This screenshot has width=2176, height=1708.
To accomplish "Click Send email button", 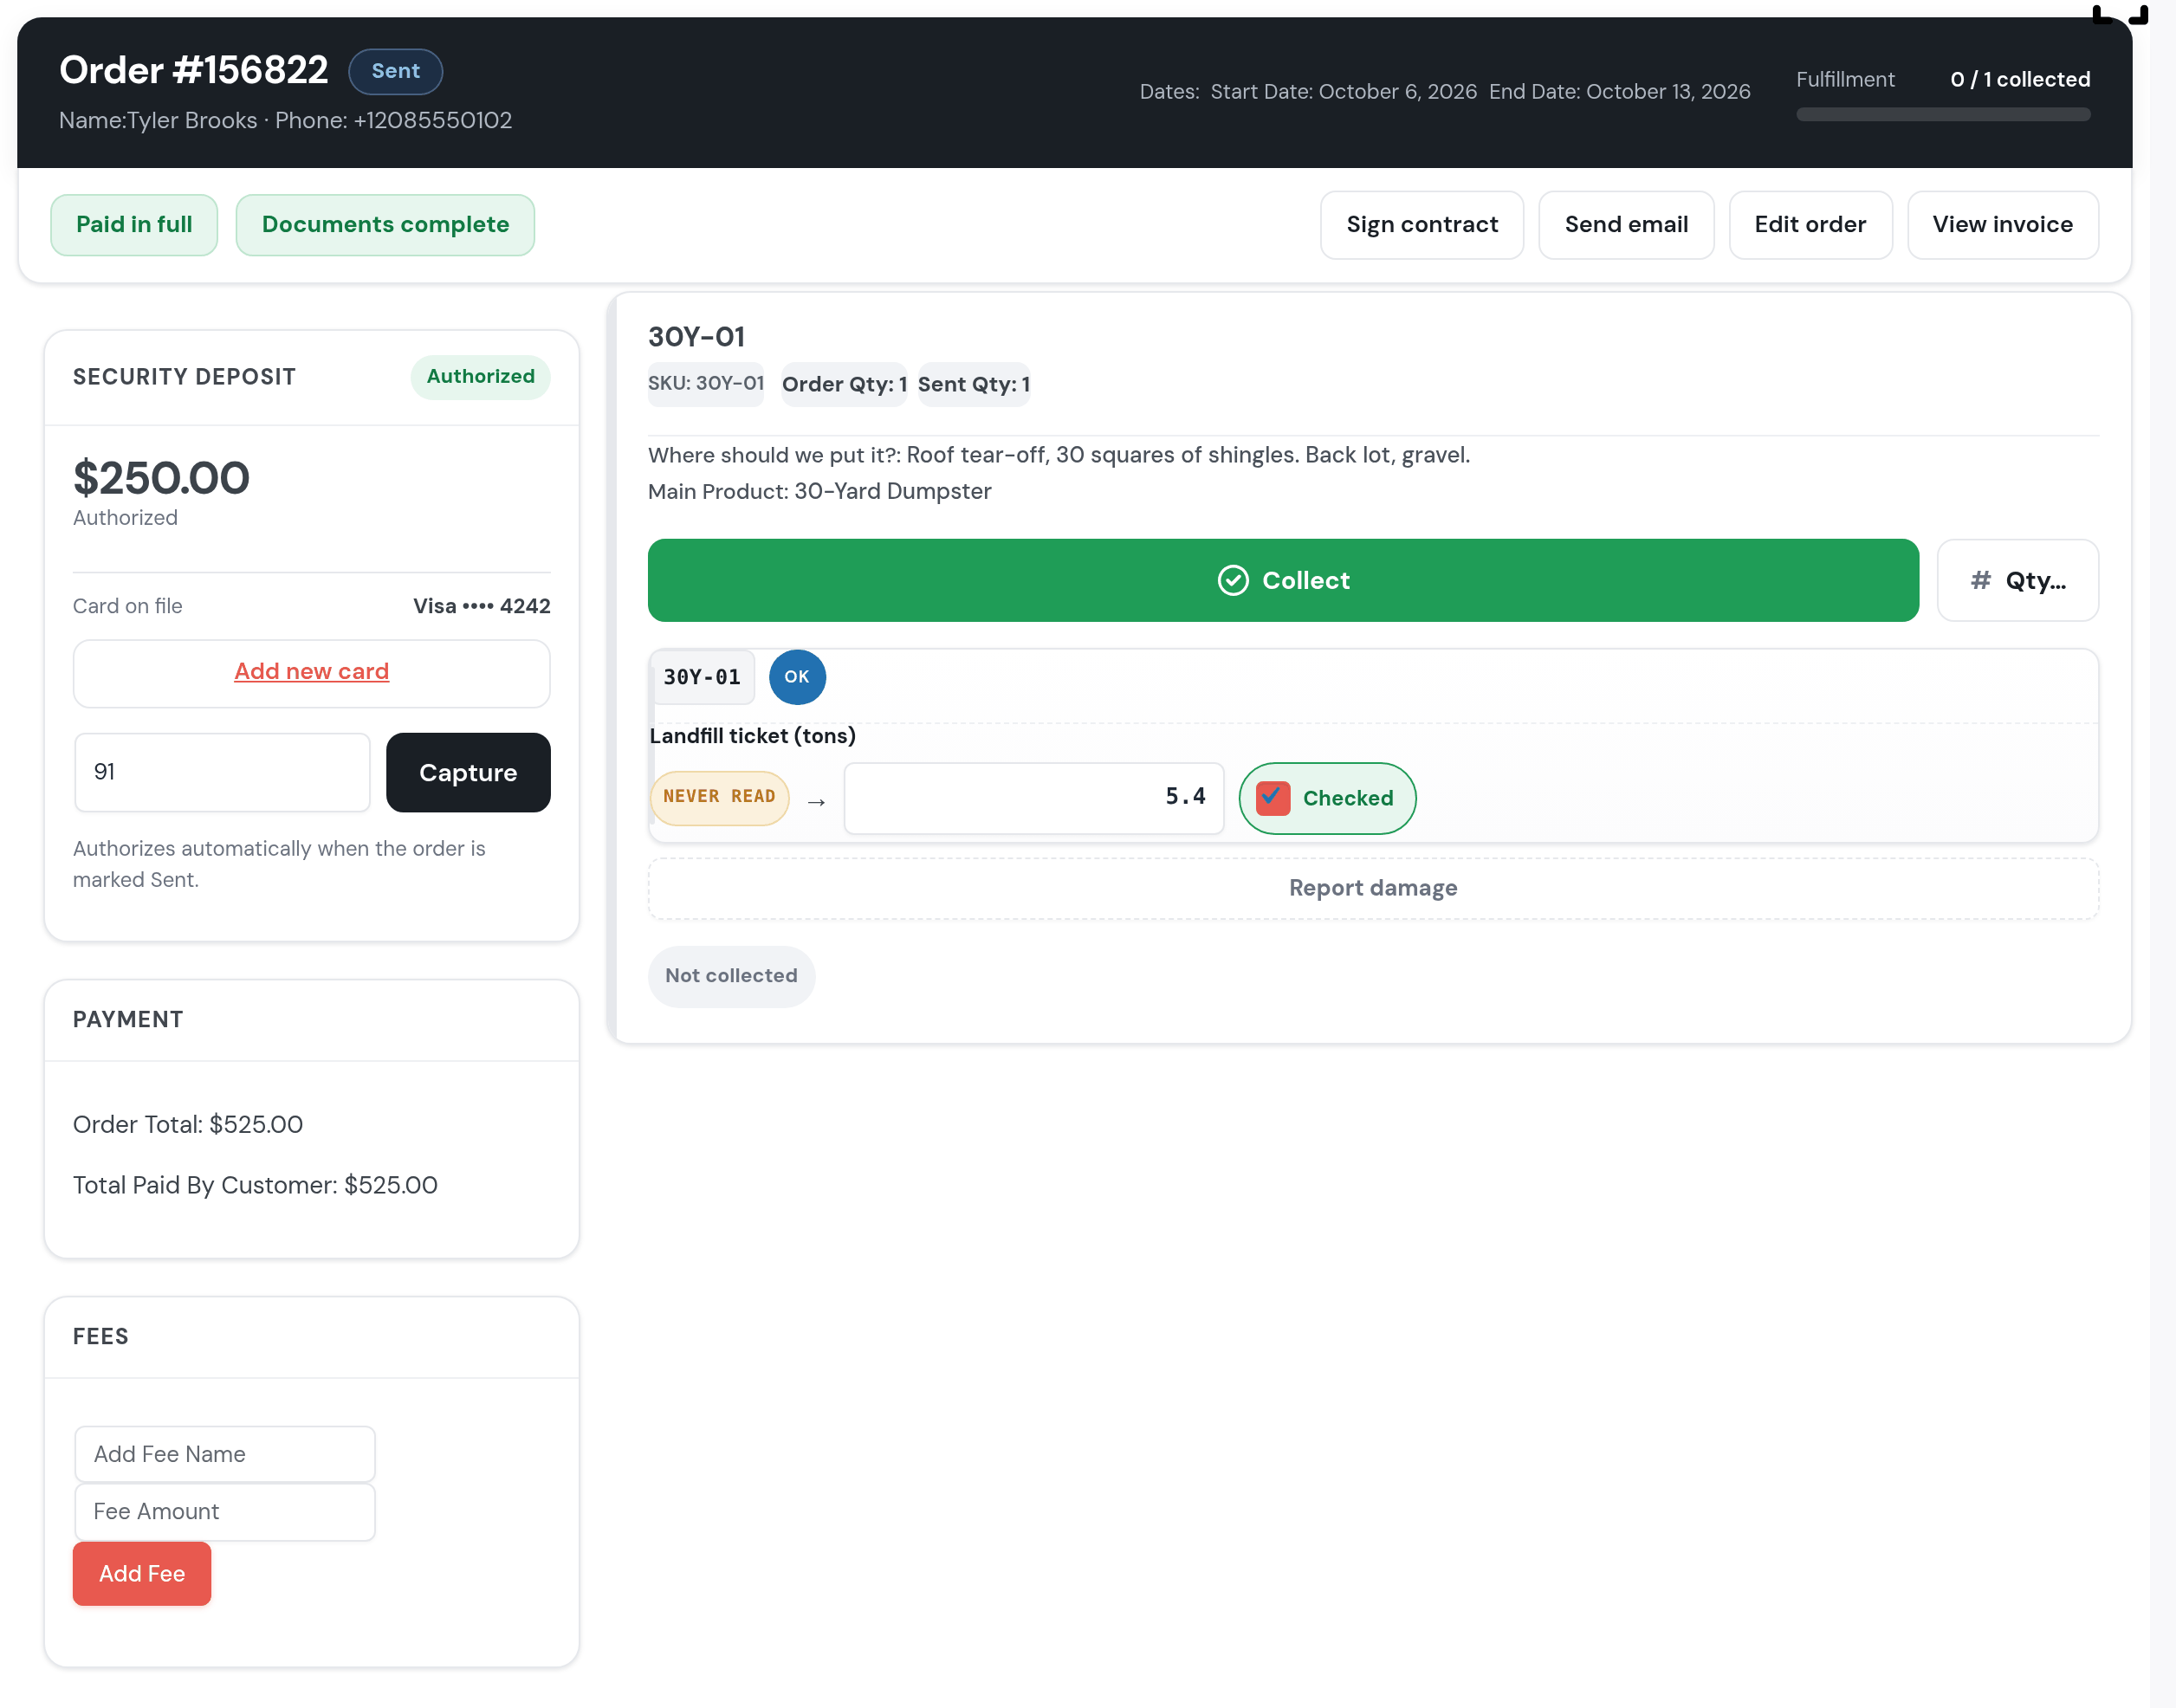I will [x=1626, y=224].
